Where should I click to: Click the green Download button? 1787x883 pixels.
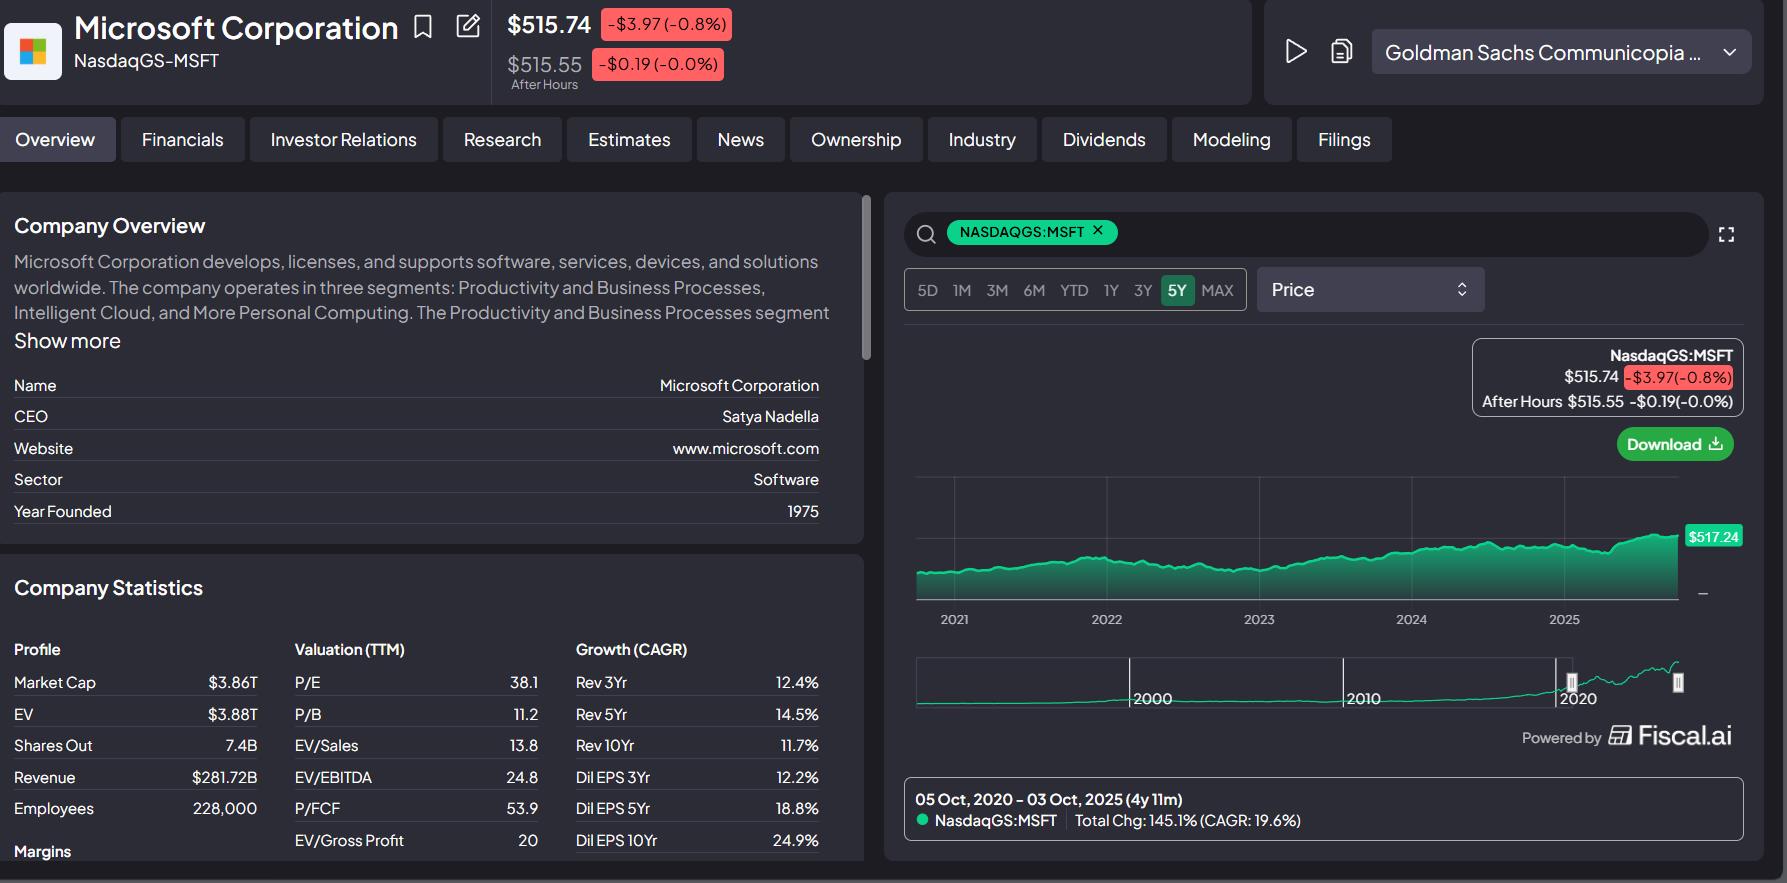pyautogui.click(x=1674, y=444)
